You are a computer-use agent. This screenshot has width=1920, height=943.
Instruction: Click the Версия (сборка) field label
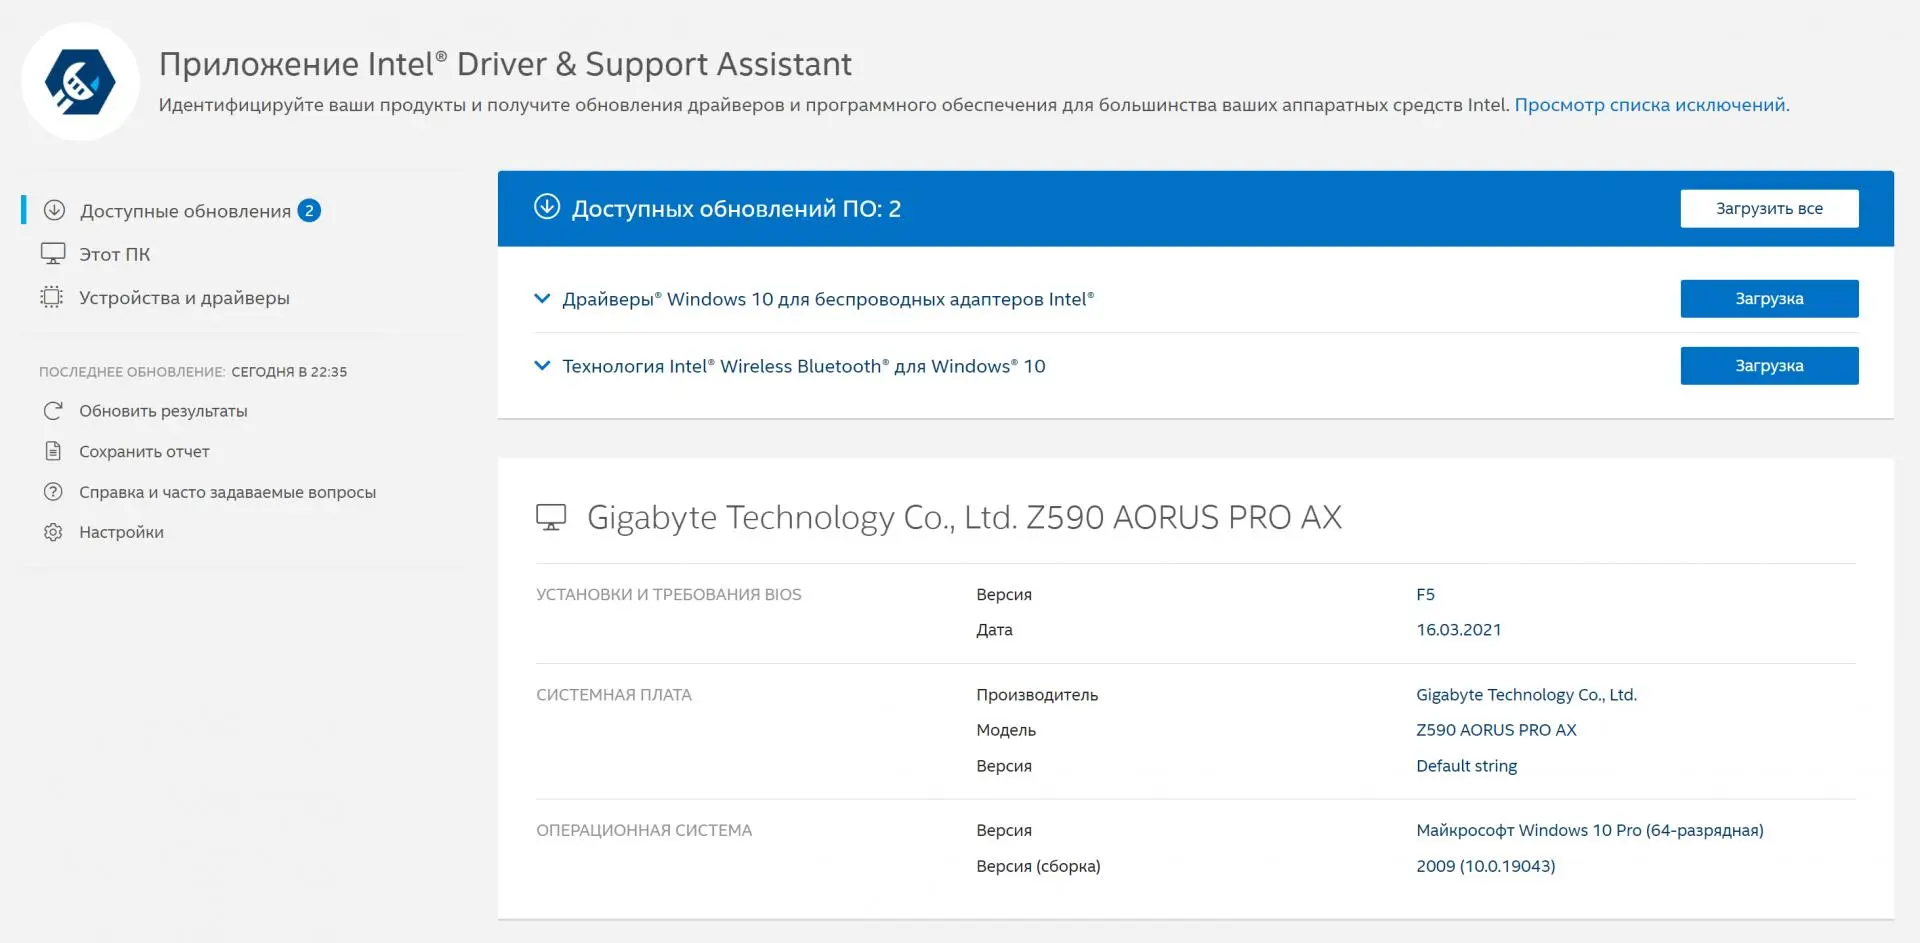(1038, 866)
